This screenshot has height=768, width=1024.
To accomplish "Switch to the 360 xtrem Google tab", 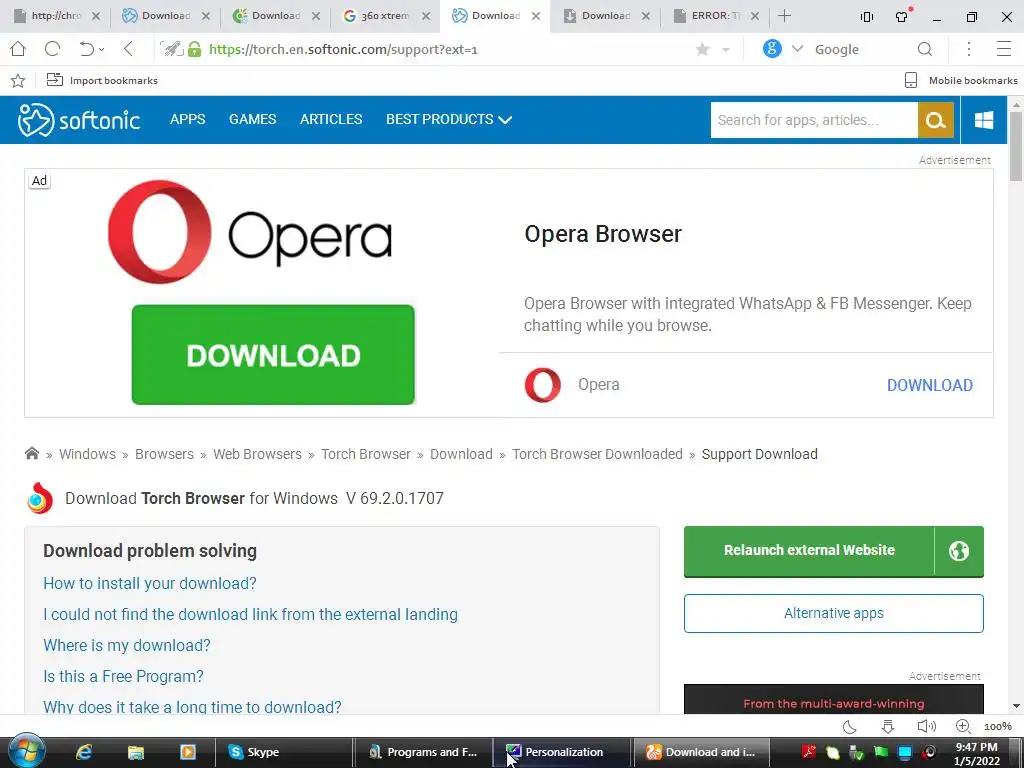I will click(385, 16).
